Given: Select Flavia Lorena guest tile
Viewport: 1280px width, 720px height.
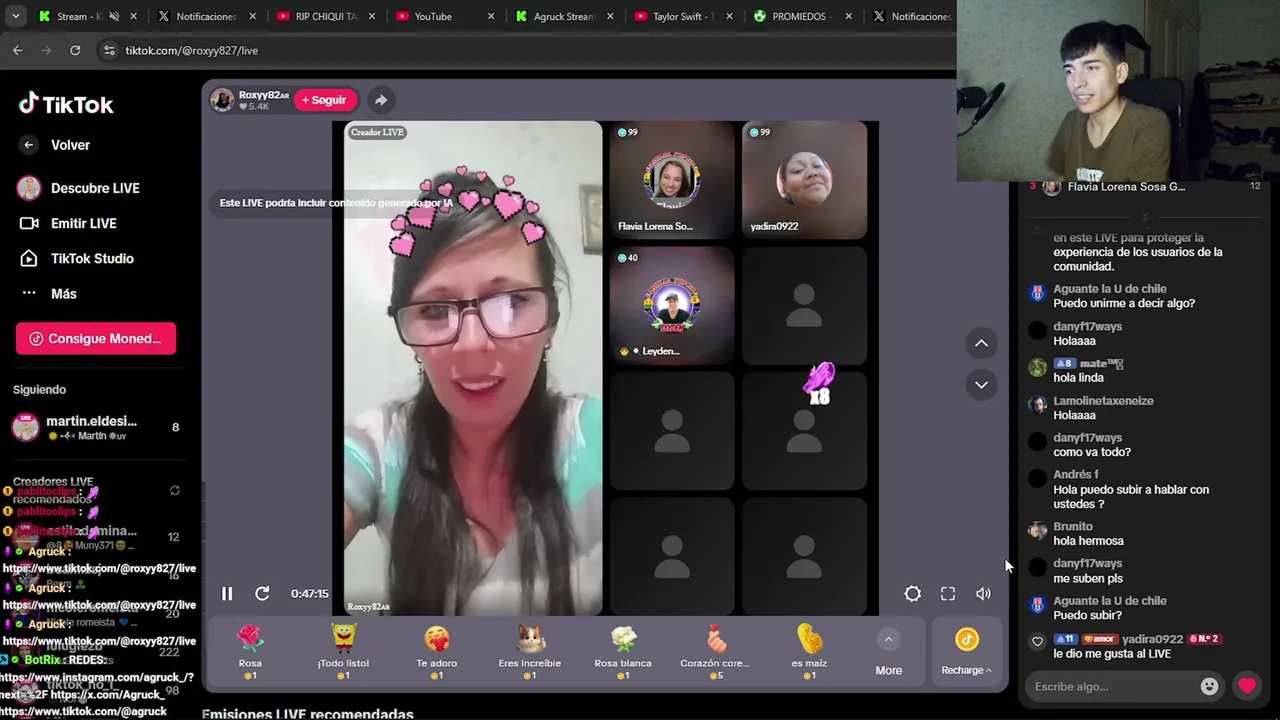Looking at the screenshot, I should point(672,181).
